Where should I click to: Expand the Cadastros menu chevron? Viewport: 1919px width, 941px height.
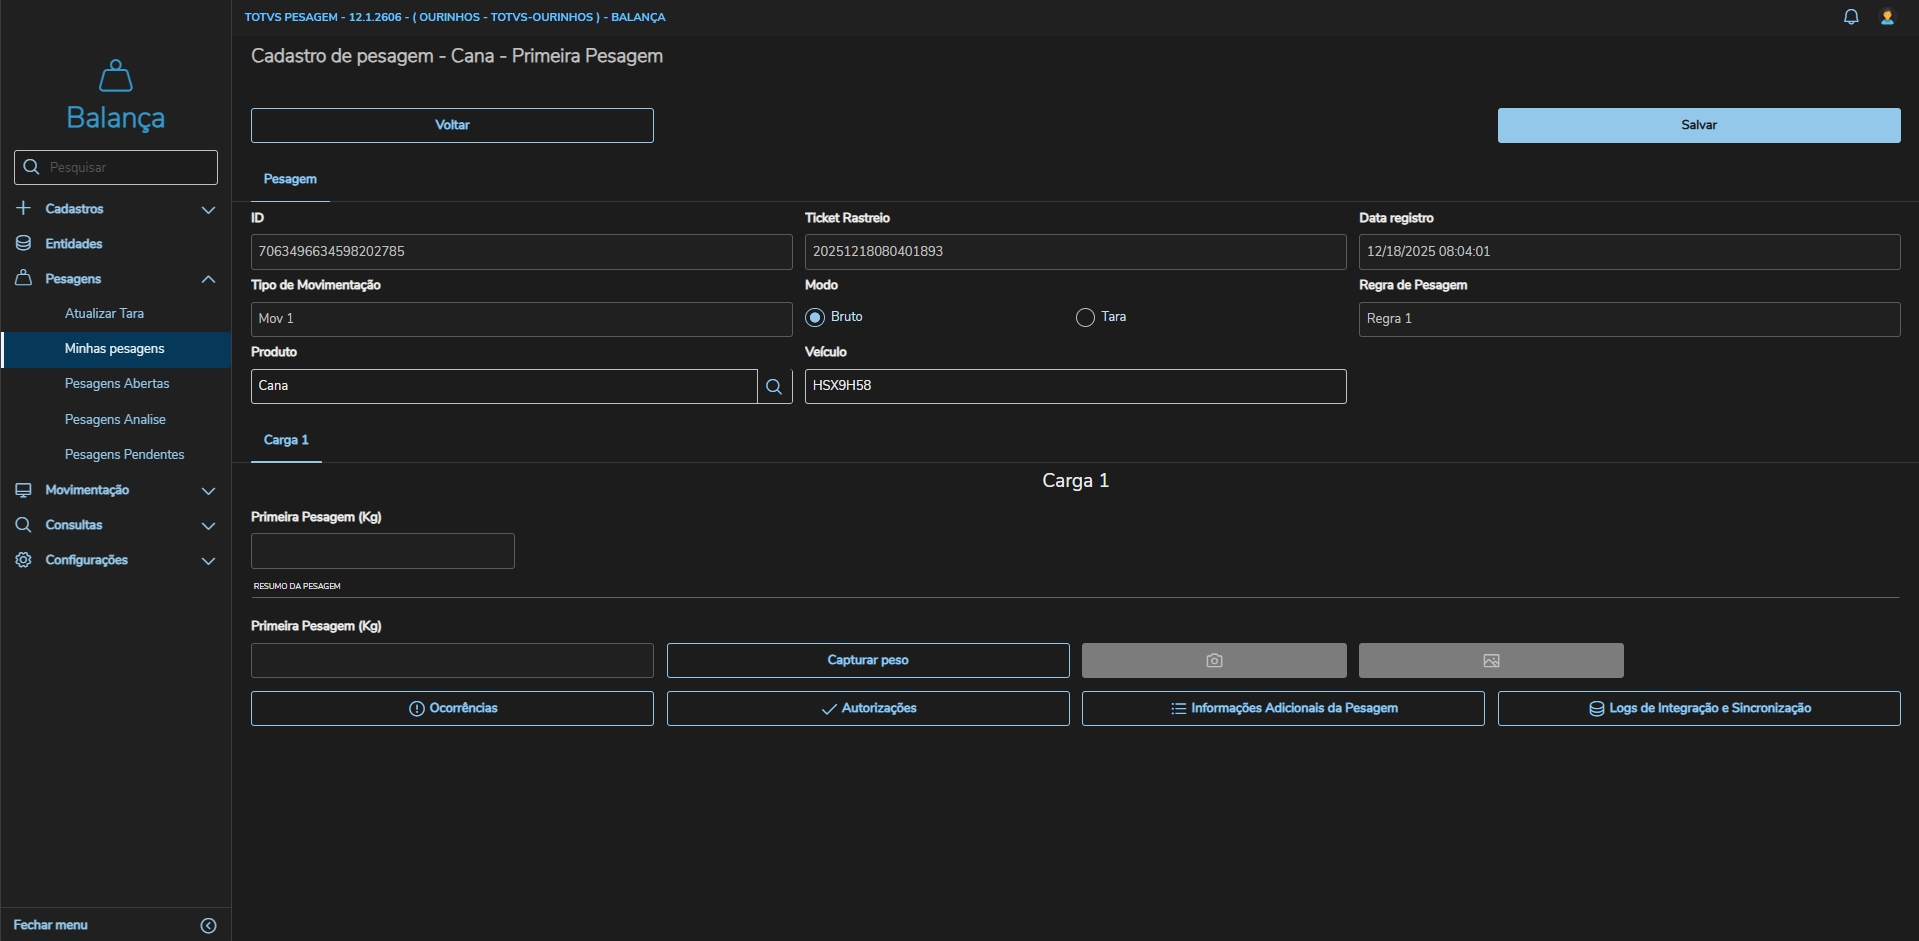tap(208, 209)
